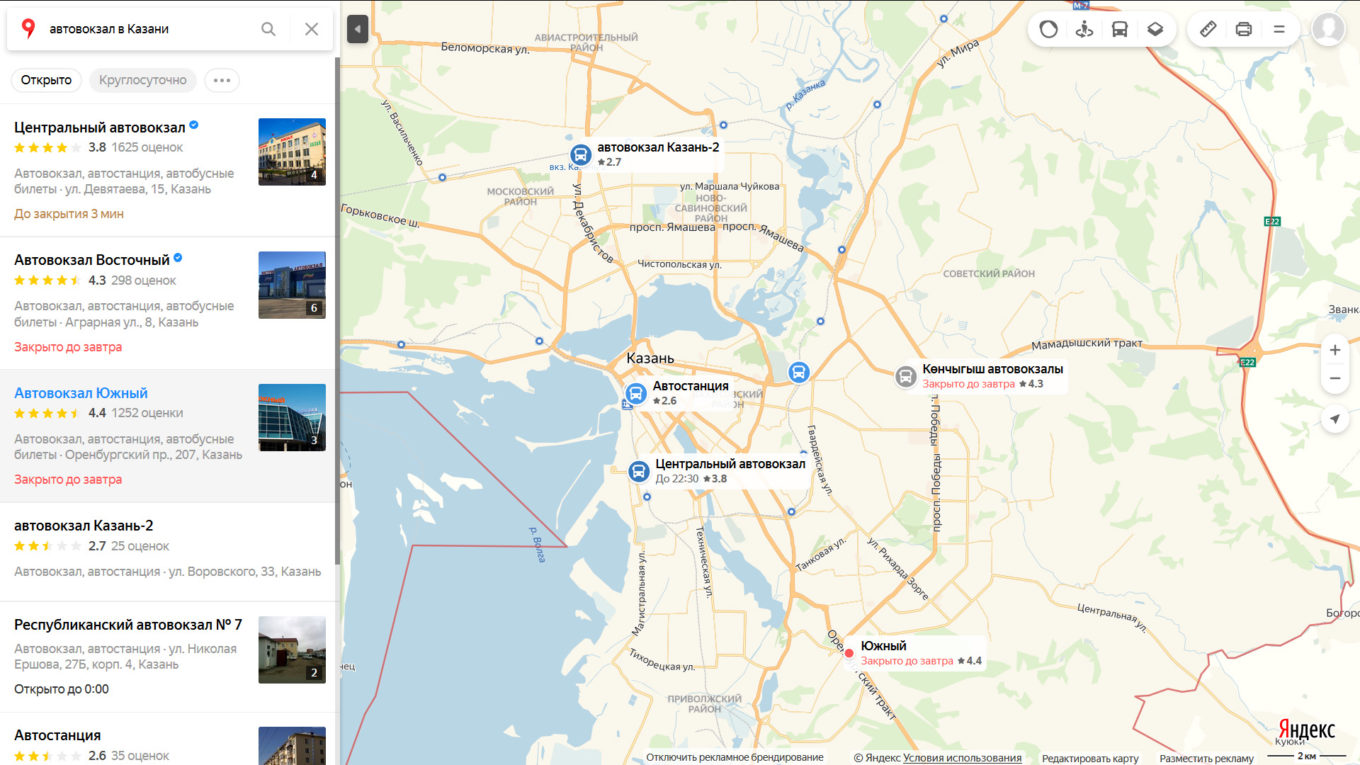Screen dimensions: 1360x765
Task: Clear the search with X icon
Action: pyautogui.click(x=312, y=29)
